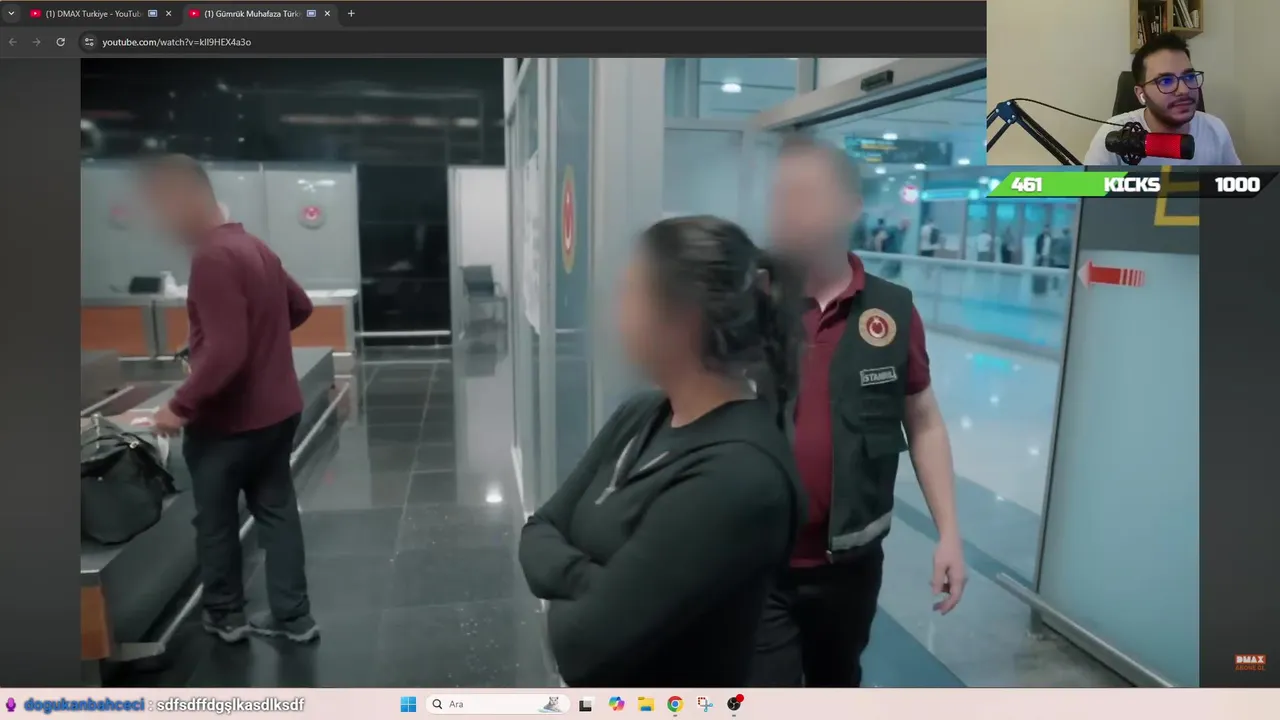Image resolution: width=1280 pixels, height=720 pixels.
Task: Click the media indicator on Gümrük Muhafaza tab
Action: click(311, 14)
